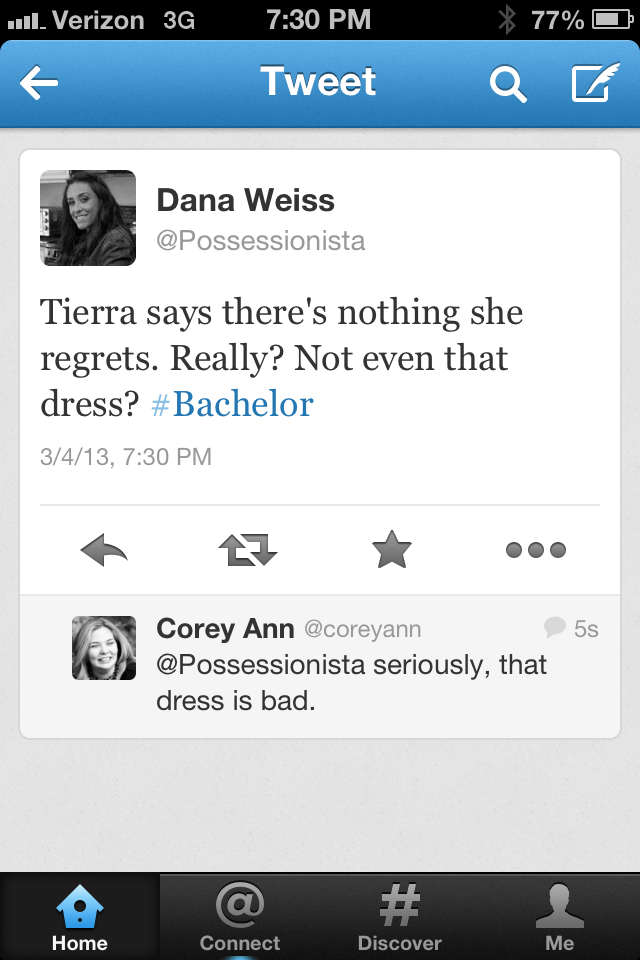Tap the @coreyann handle

(362, 629)
